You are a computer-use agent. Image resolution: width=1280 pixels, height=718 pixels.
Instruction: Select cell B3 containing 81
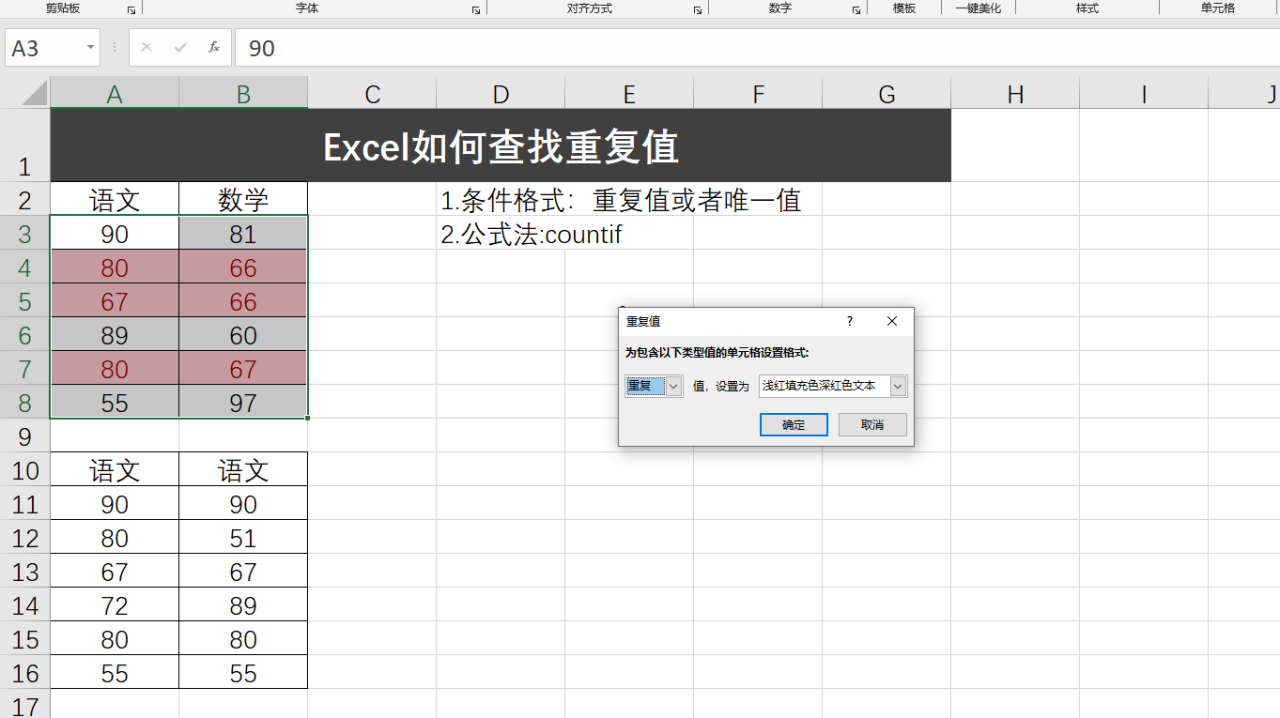tap(243, 233)
